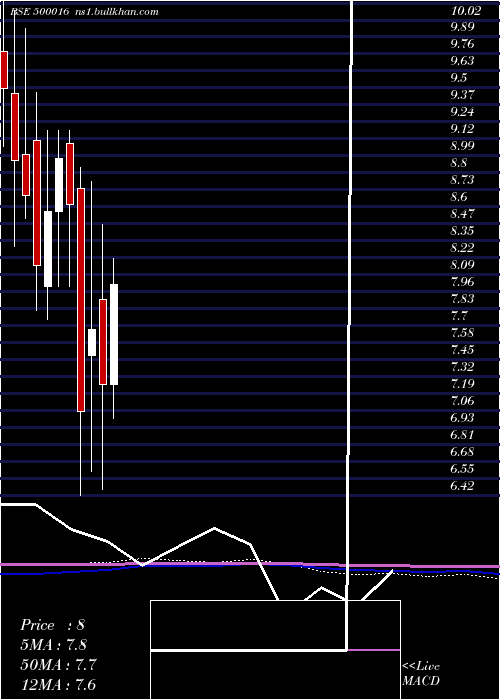The image size is (500, 700).
Task: Click the '12MA : 7.6' readout
Action: [x=58, y=684]
